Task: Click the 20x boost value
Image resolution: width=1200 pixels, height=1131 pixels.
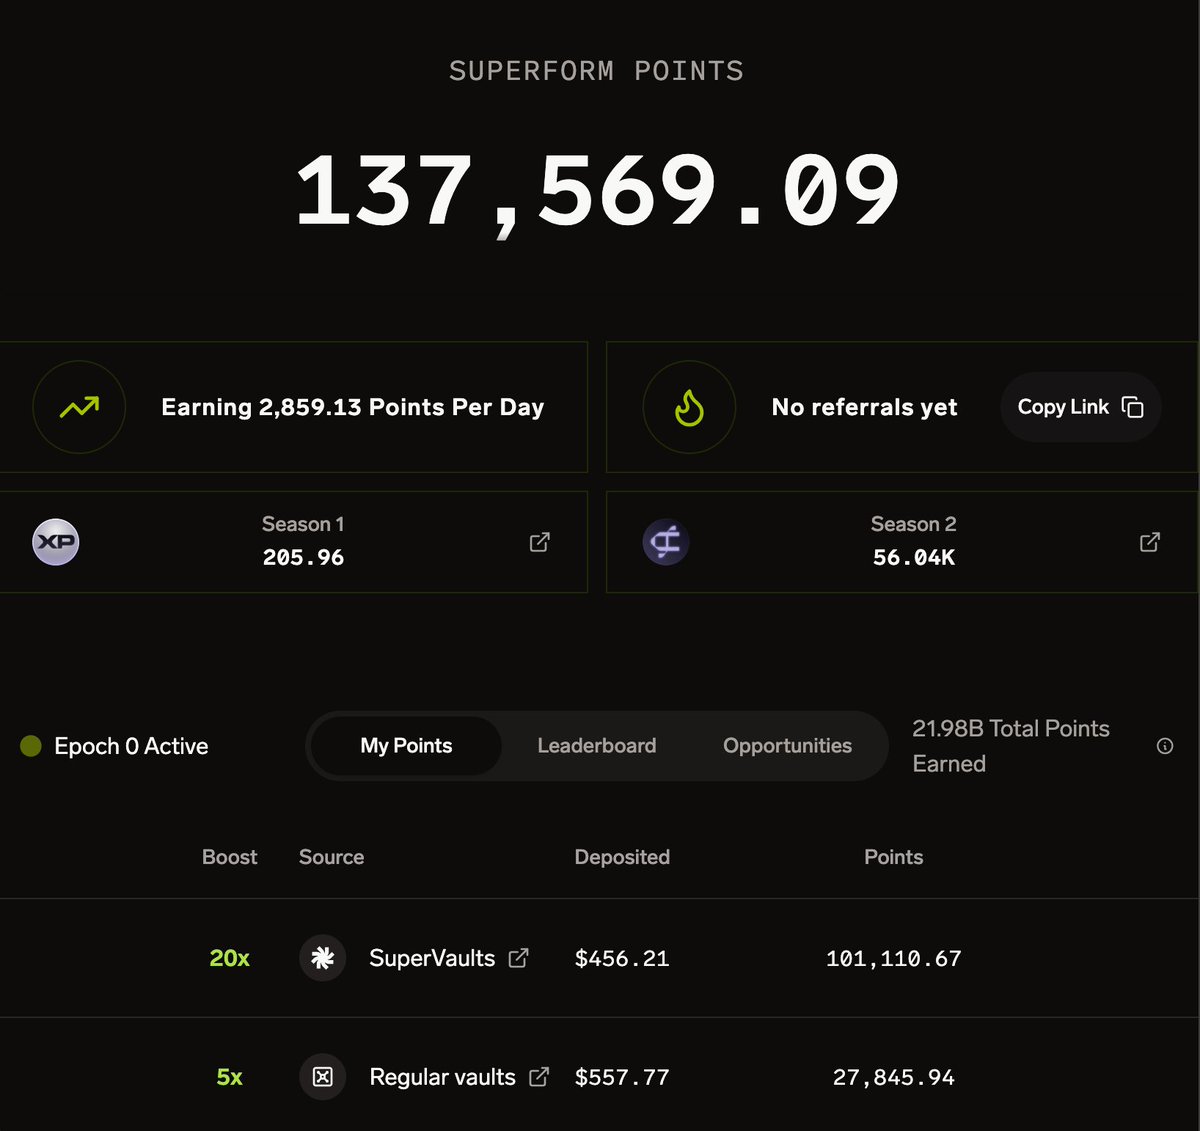Action: (x=230, y=958)
